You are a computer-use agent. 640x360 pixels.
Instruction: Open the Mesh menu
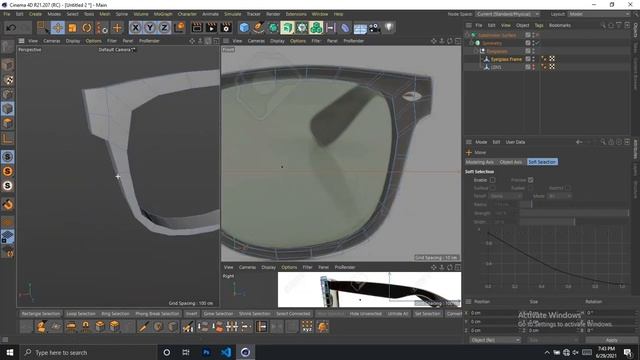105,14
